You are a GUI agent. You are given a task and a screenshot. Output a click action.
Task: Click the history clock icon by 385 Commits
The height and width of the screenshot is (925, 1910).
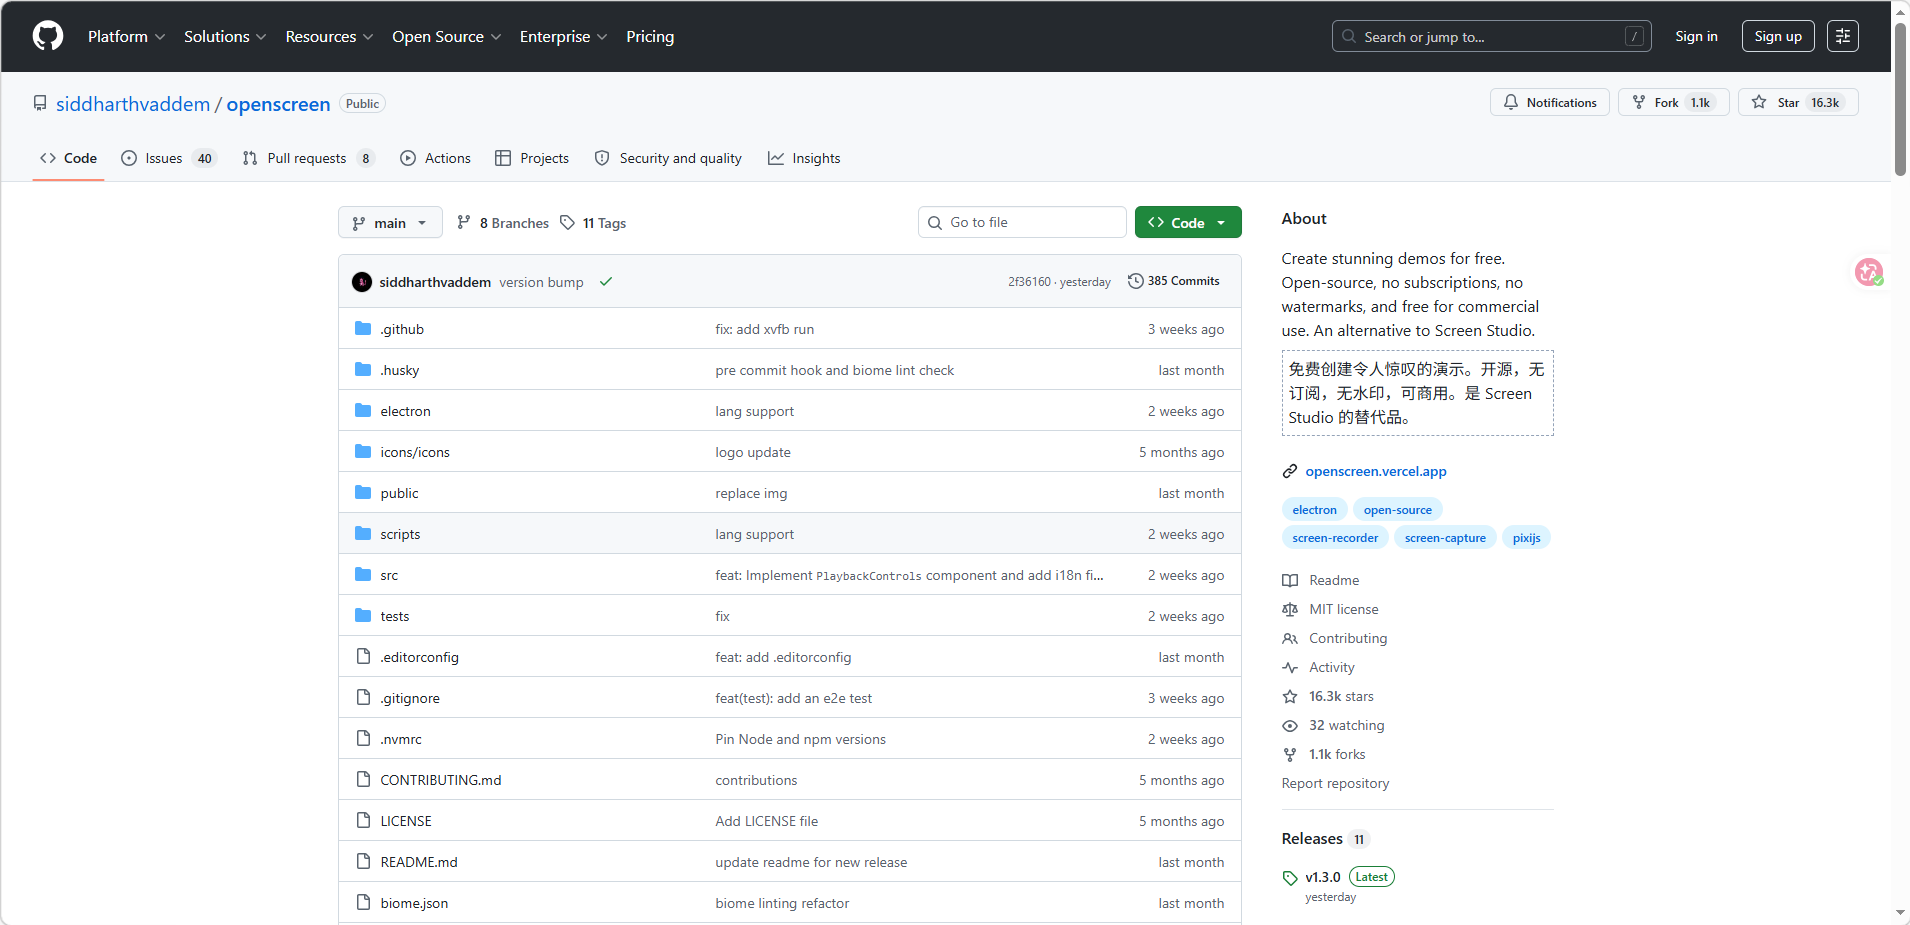[x=1135, y=281]
